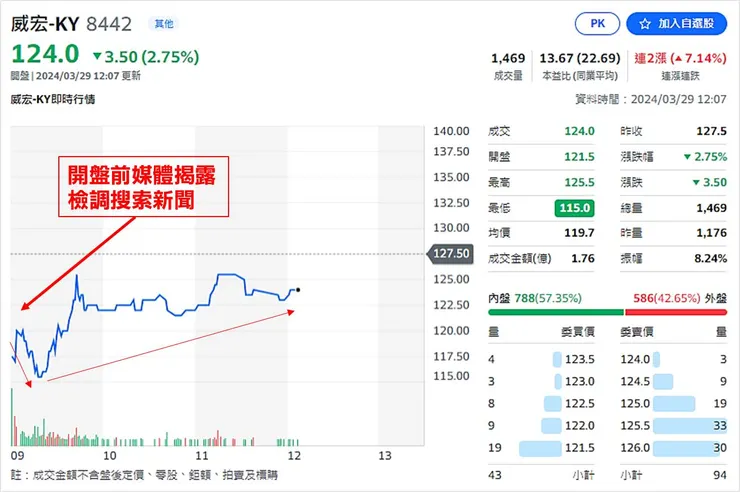Click ask price 124.0 in order book

tap(635, 359)
